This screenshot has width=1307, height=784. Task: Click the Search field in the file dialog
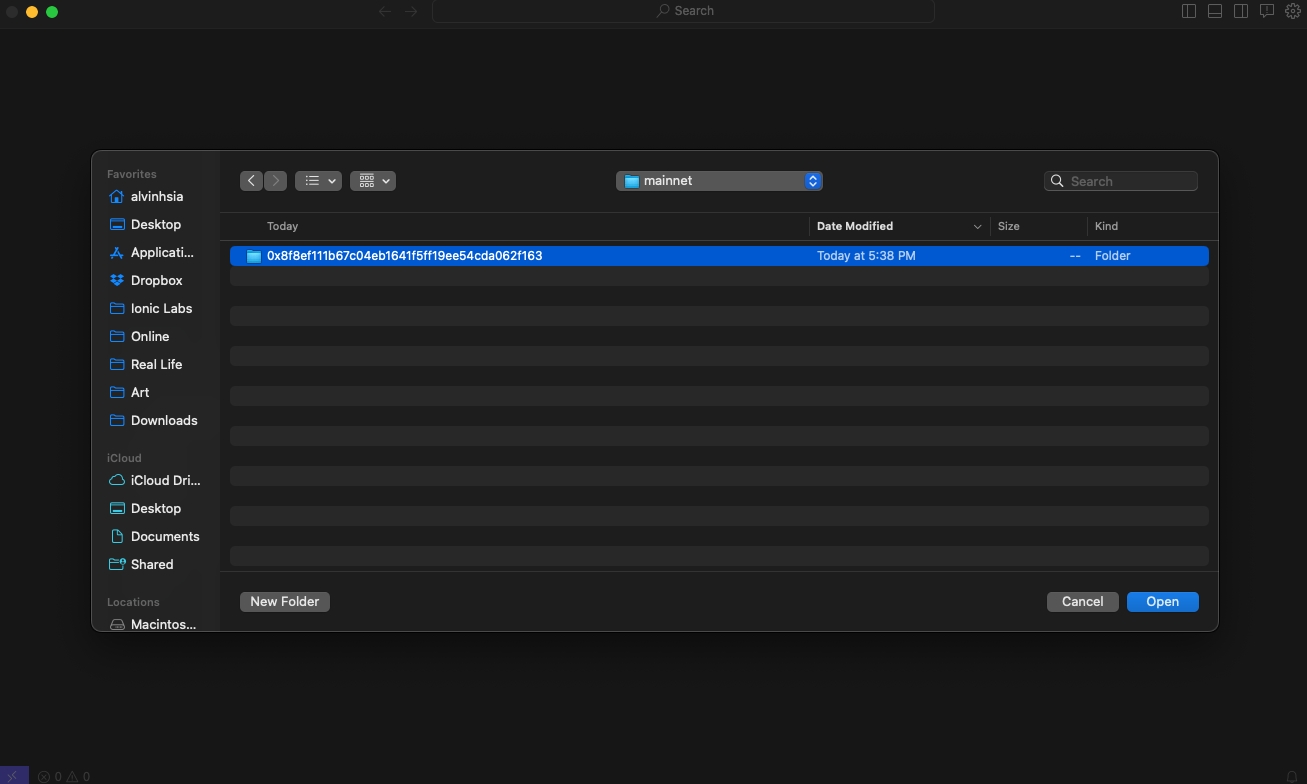[x=1120, y=181]
